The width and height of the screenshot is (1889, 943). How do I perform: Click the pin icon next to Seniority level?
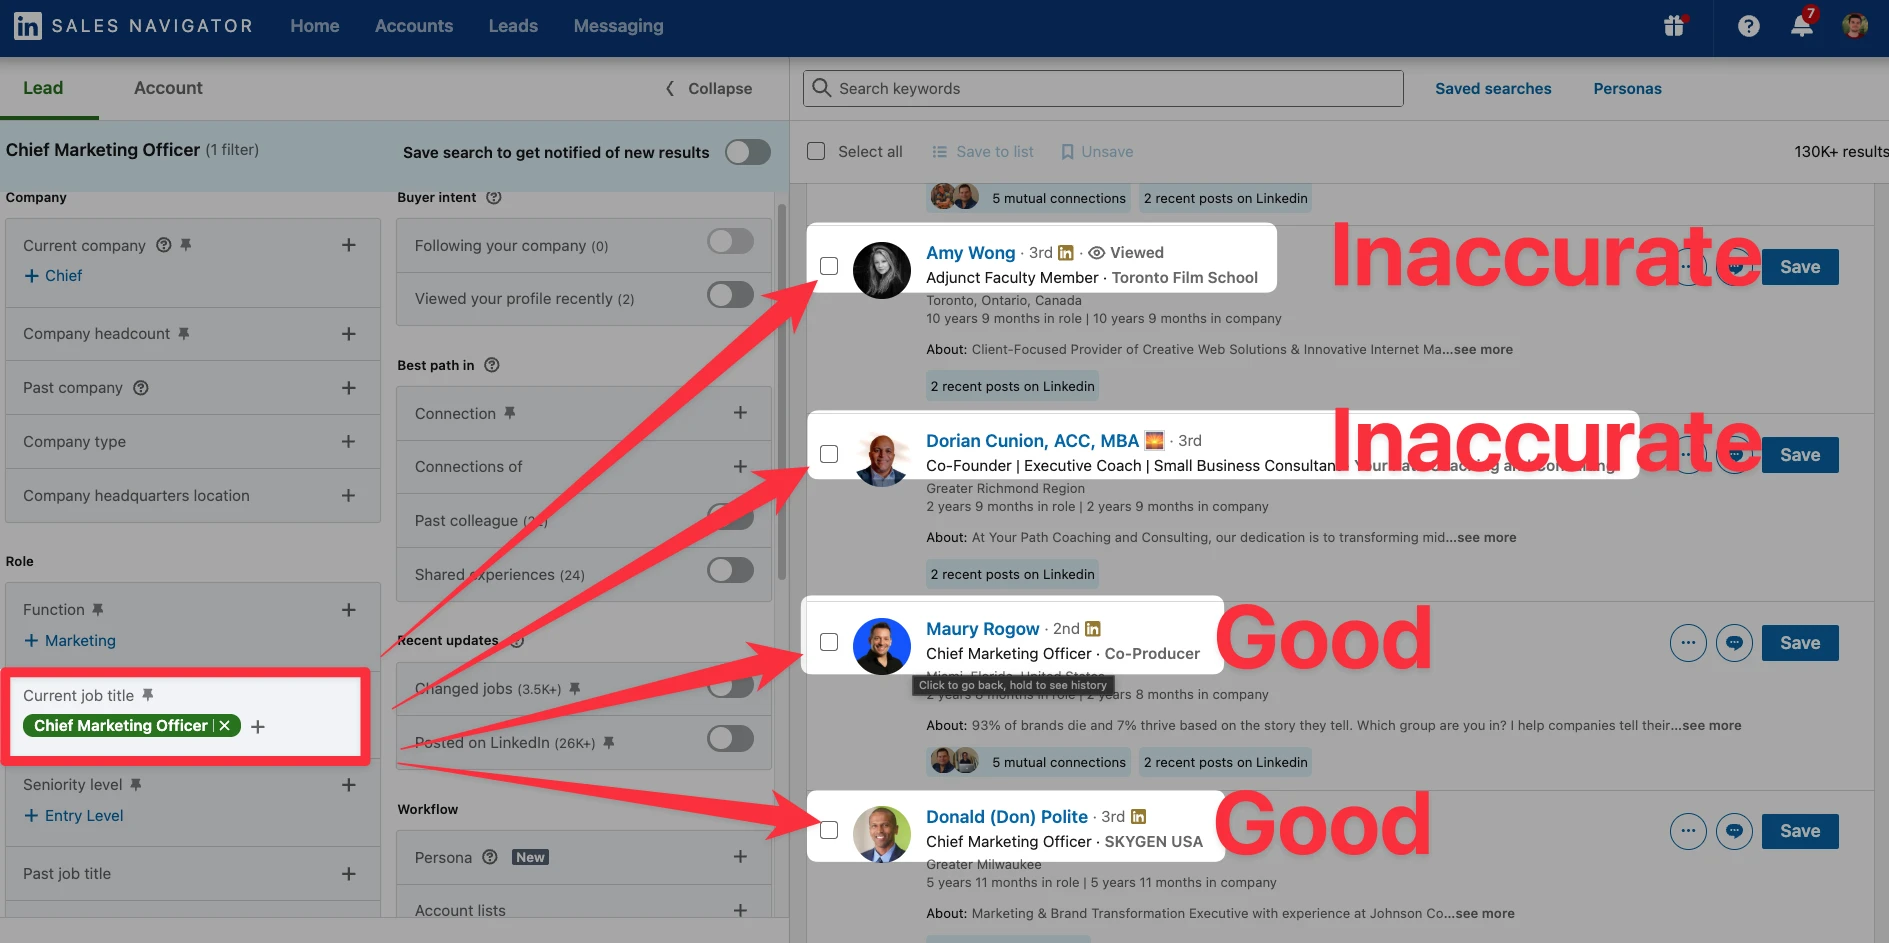click(136, 785)
